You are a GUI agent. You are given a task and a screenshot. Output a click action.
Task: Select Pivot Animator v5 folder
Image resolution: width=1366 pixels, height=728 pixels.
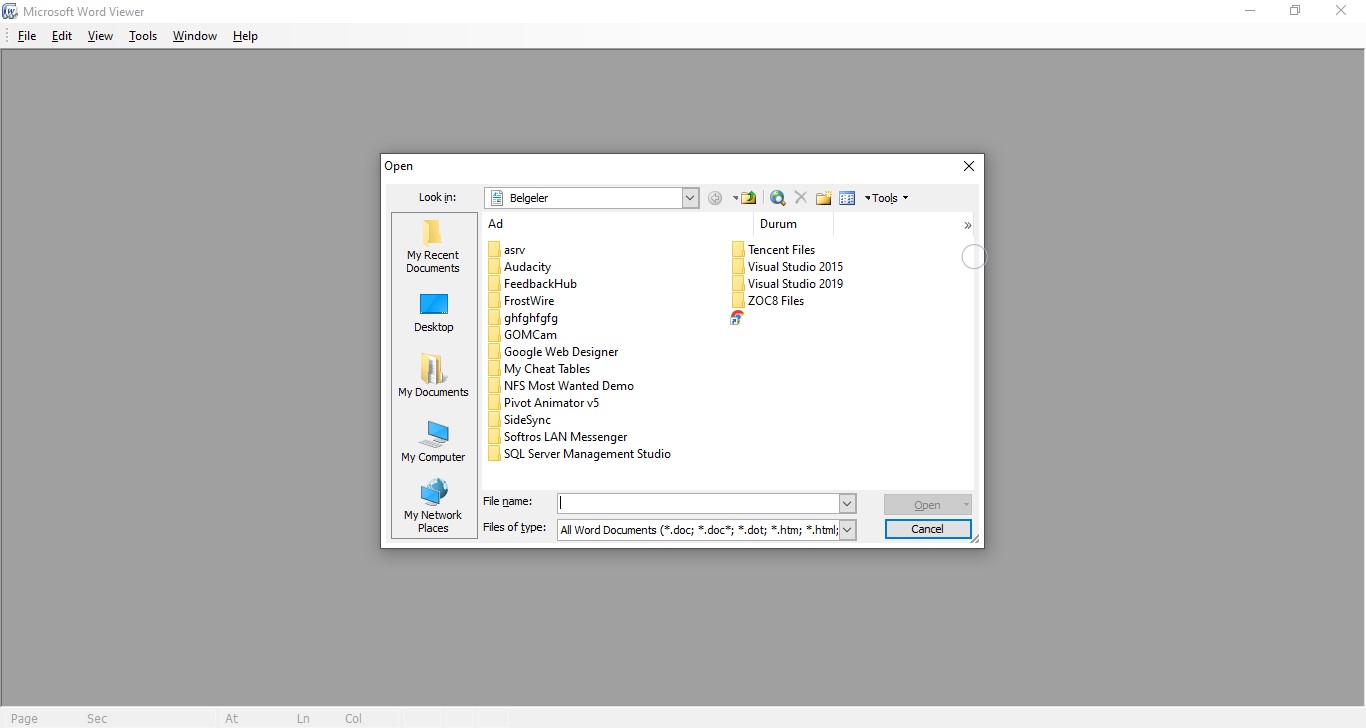click(544, 403)
